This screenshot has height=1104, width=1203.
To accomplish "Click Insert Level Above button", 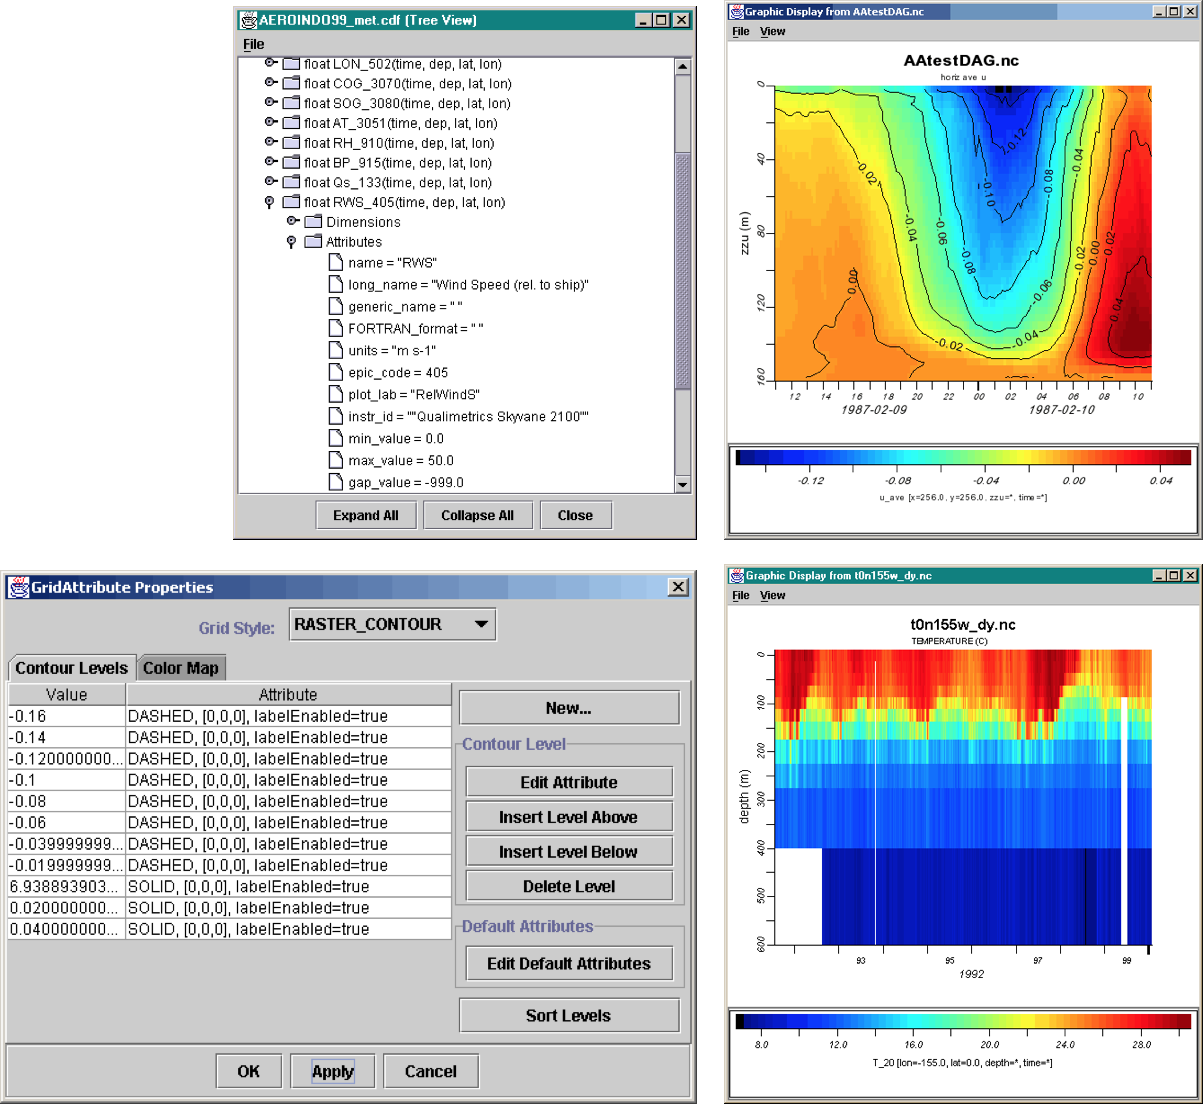I will 569,817.
